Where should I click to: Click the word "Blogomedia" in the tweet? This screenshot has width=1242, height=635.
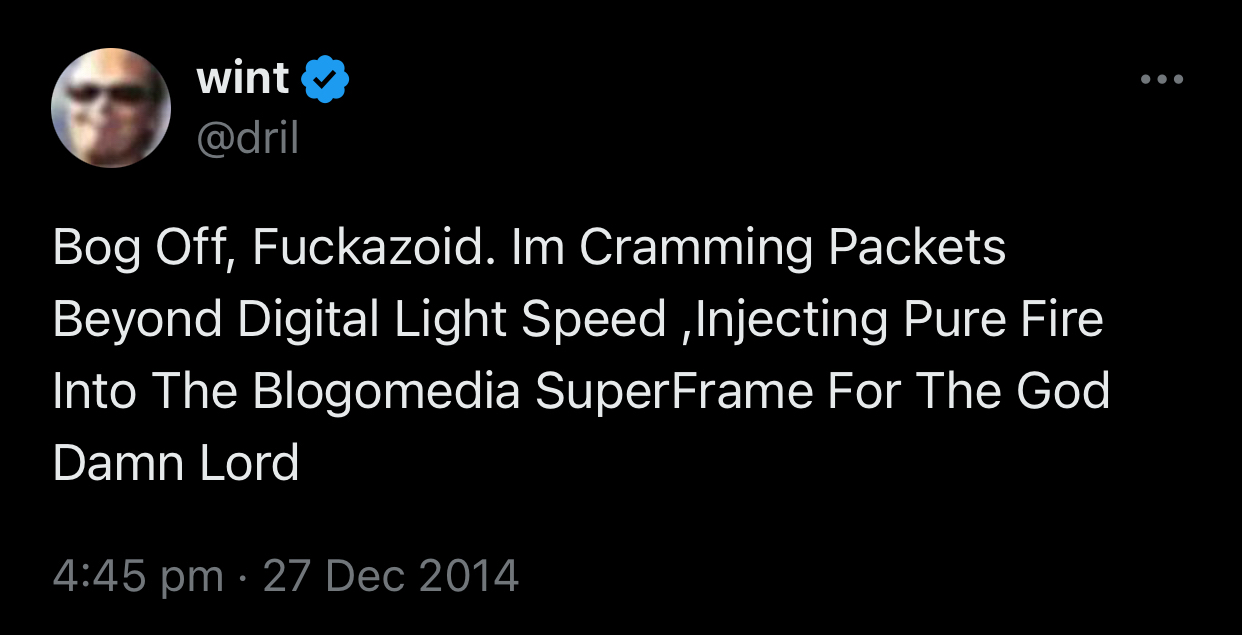click(386, 391)
